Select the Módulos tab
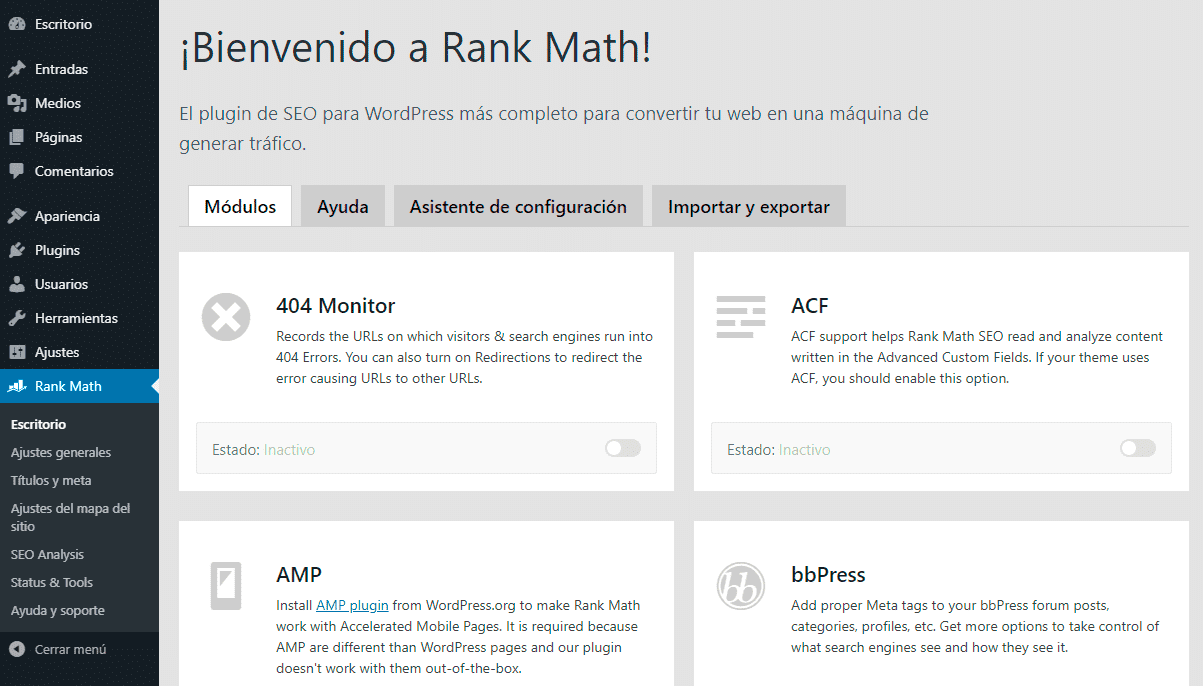 pos(239,205)
